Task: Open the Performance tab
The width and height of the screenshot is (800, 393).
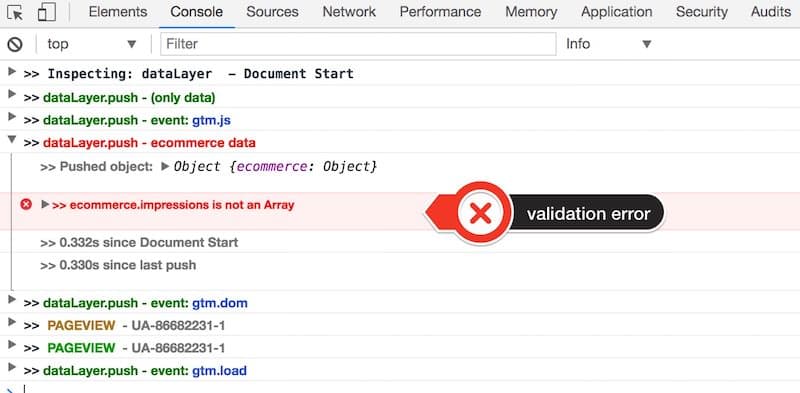Action: tap(440, 12)
